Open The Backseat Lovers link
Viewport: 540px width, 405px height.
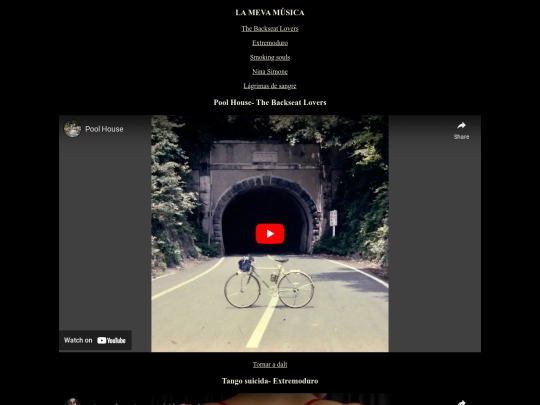pyautogui.click(x=270, y=29)
